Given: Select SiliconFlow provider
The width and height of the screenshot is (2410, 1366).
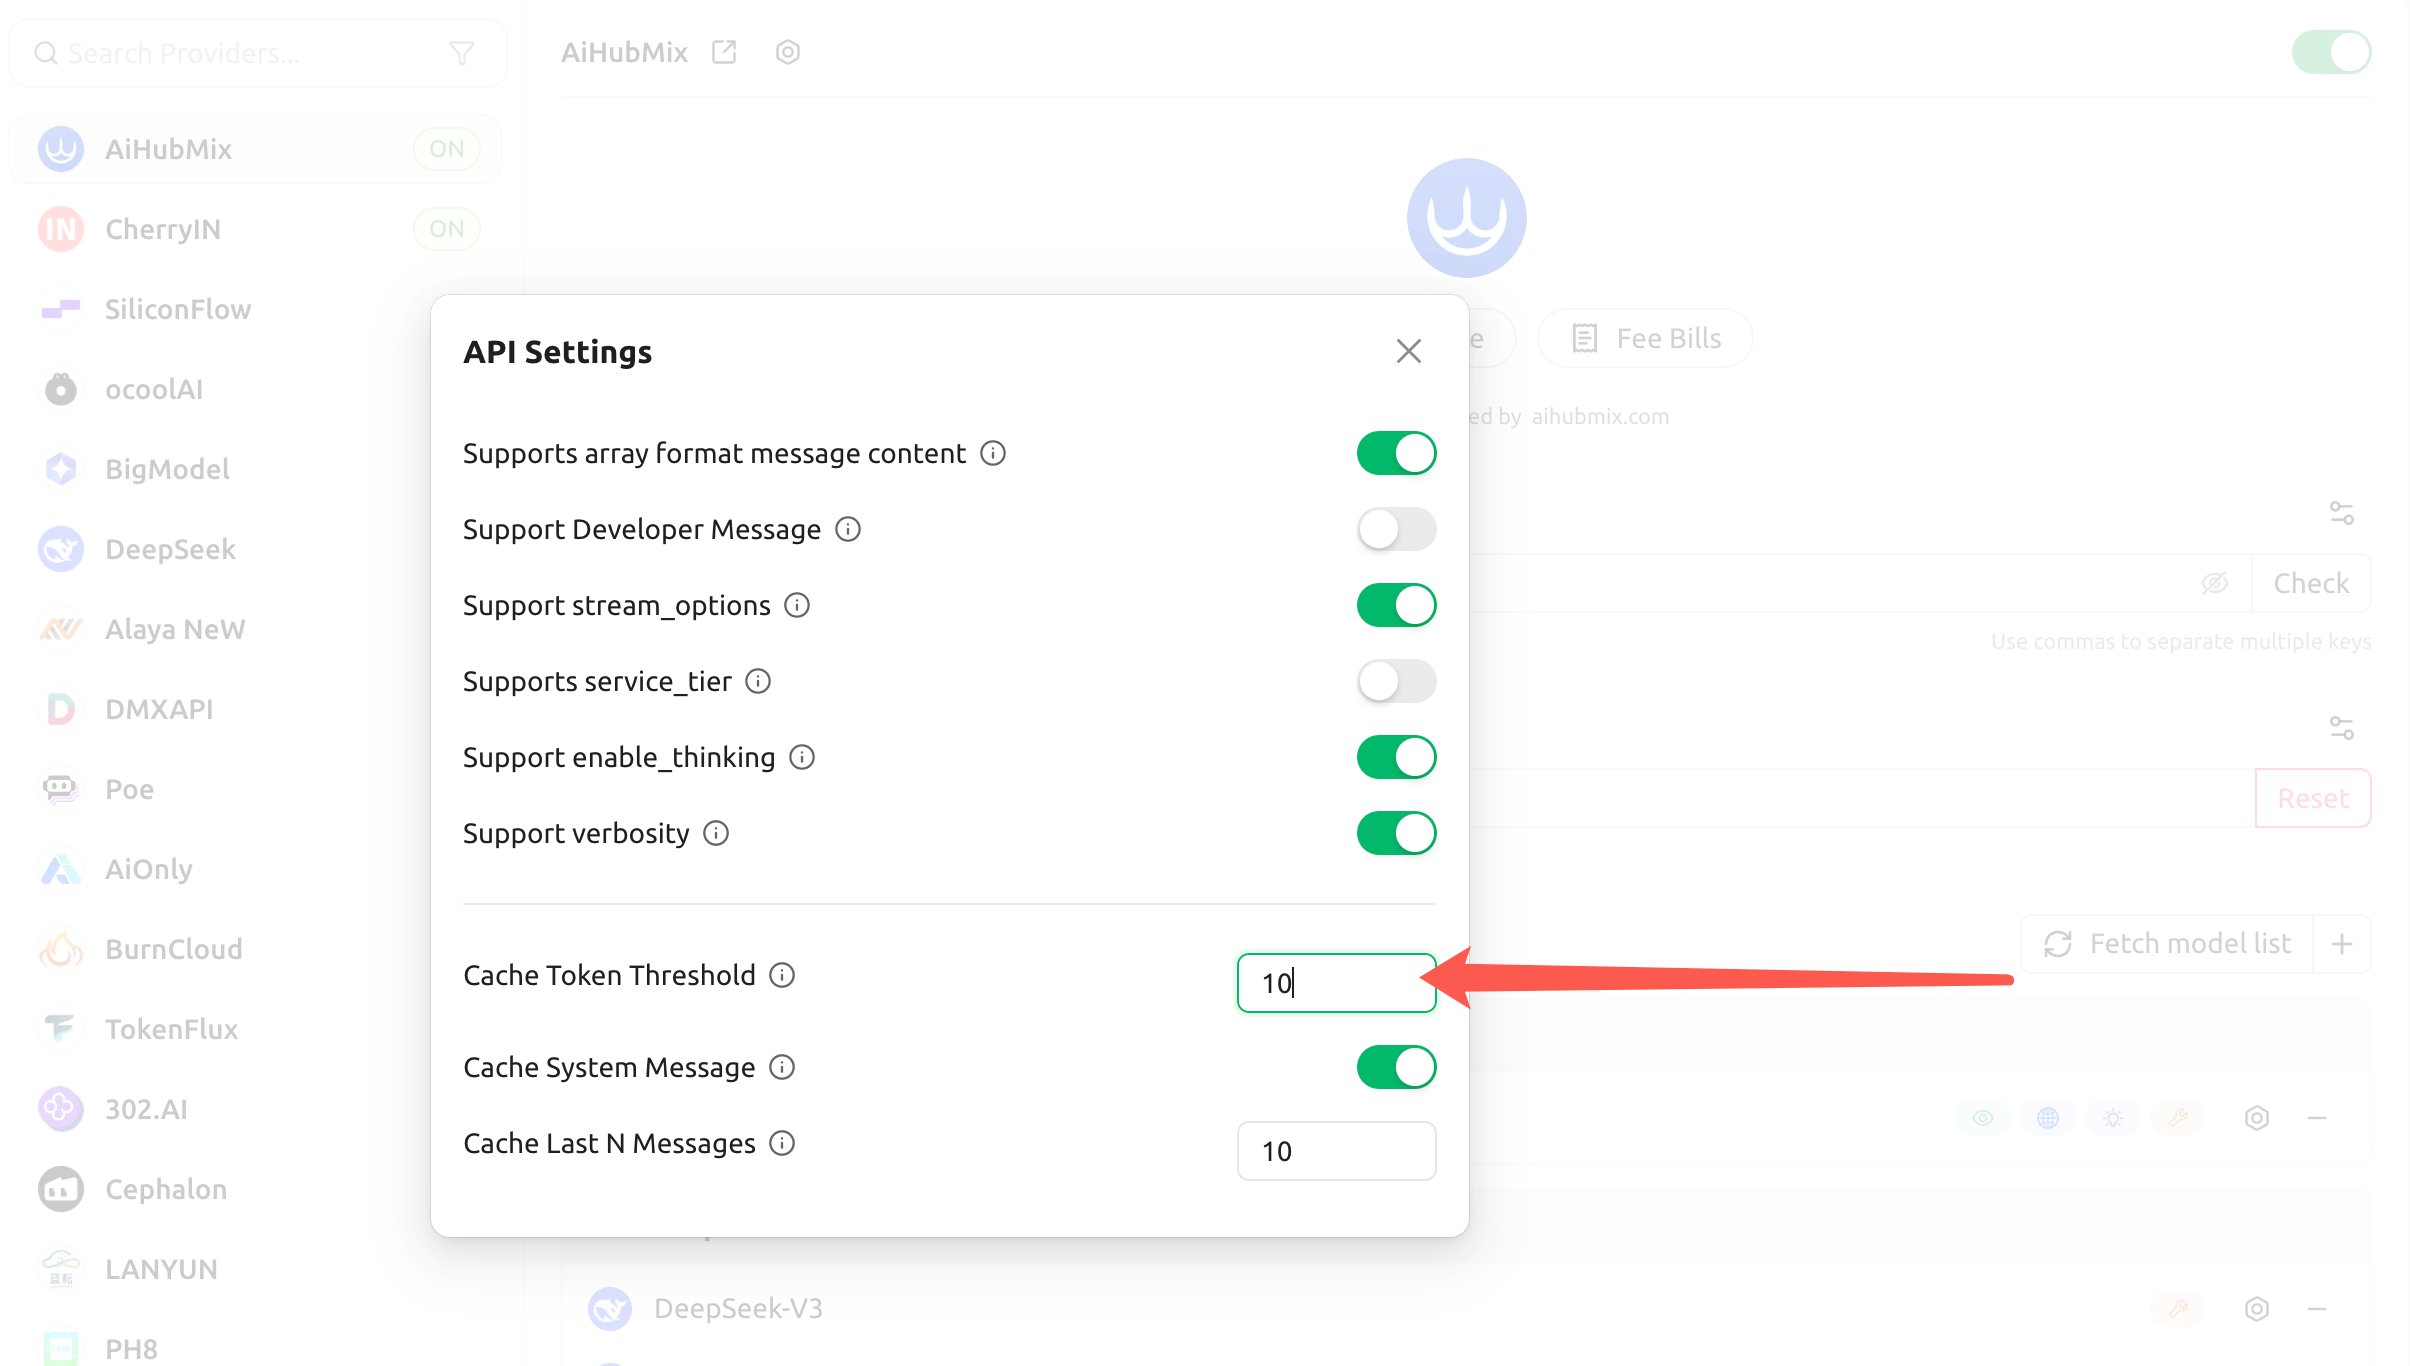Looking at the screenshot, I should coord(255,309).
